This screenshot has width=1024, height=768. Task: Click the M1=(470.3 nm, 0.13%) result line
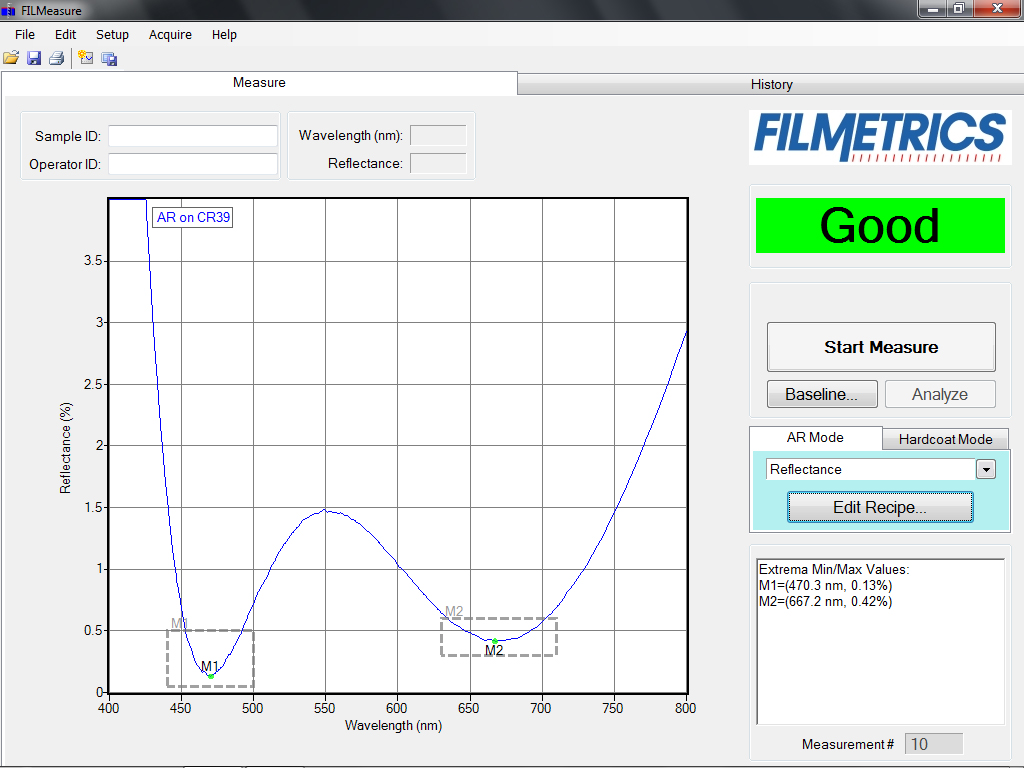coord(825,585)
